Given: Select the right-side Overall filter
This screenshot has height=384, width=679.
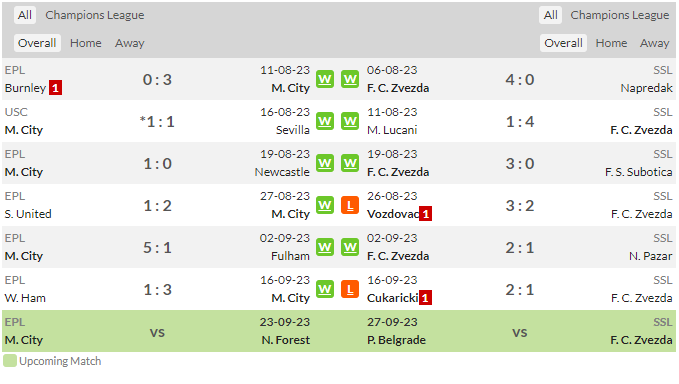Looking at the screenshot, I should (563, 43).
